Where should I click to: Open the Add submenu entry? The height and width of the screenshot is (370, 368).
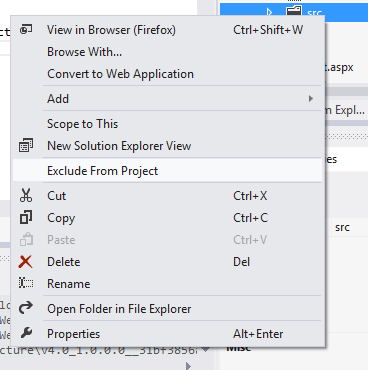tap(167, 99)
